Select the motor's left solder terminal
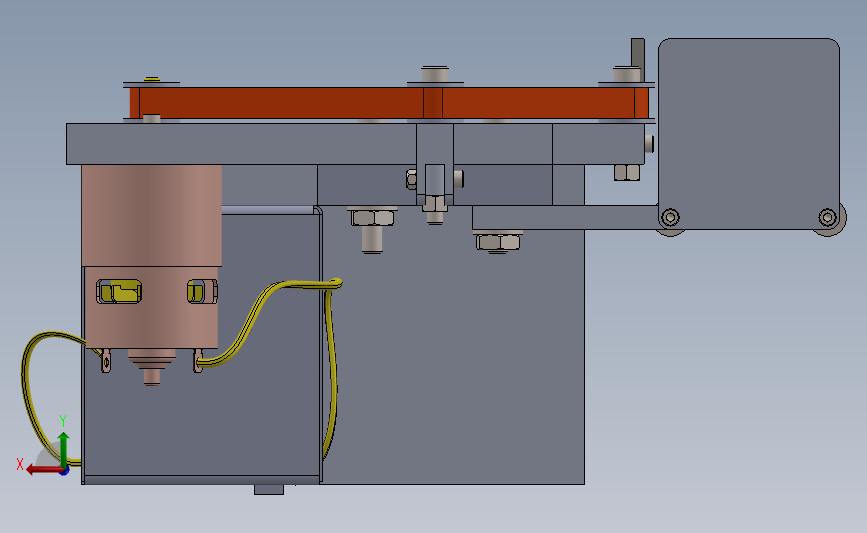 106,361
